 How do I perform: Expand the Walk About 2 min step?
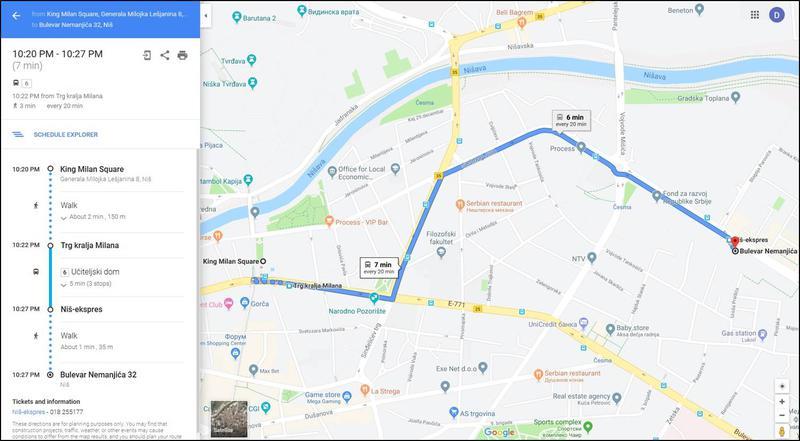pyautogui.click(x=93, y=217)
